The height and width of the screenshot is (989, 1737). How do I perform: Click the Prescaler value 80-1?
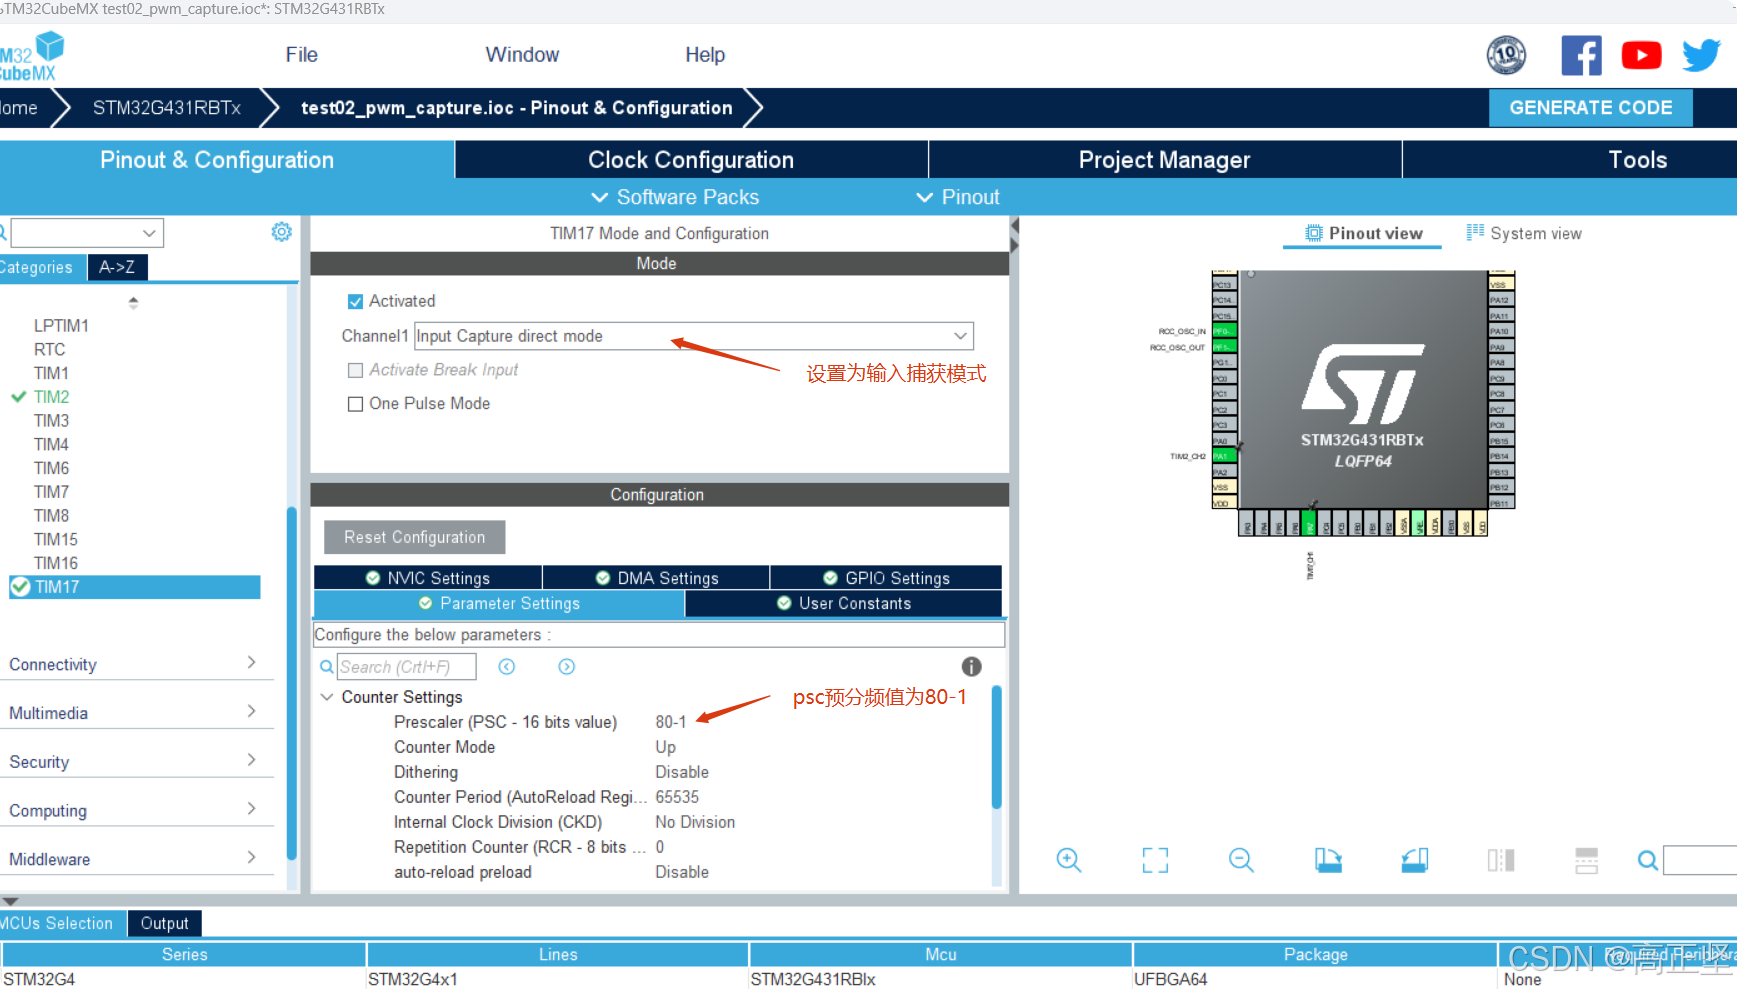point(671,722)
